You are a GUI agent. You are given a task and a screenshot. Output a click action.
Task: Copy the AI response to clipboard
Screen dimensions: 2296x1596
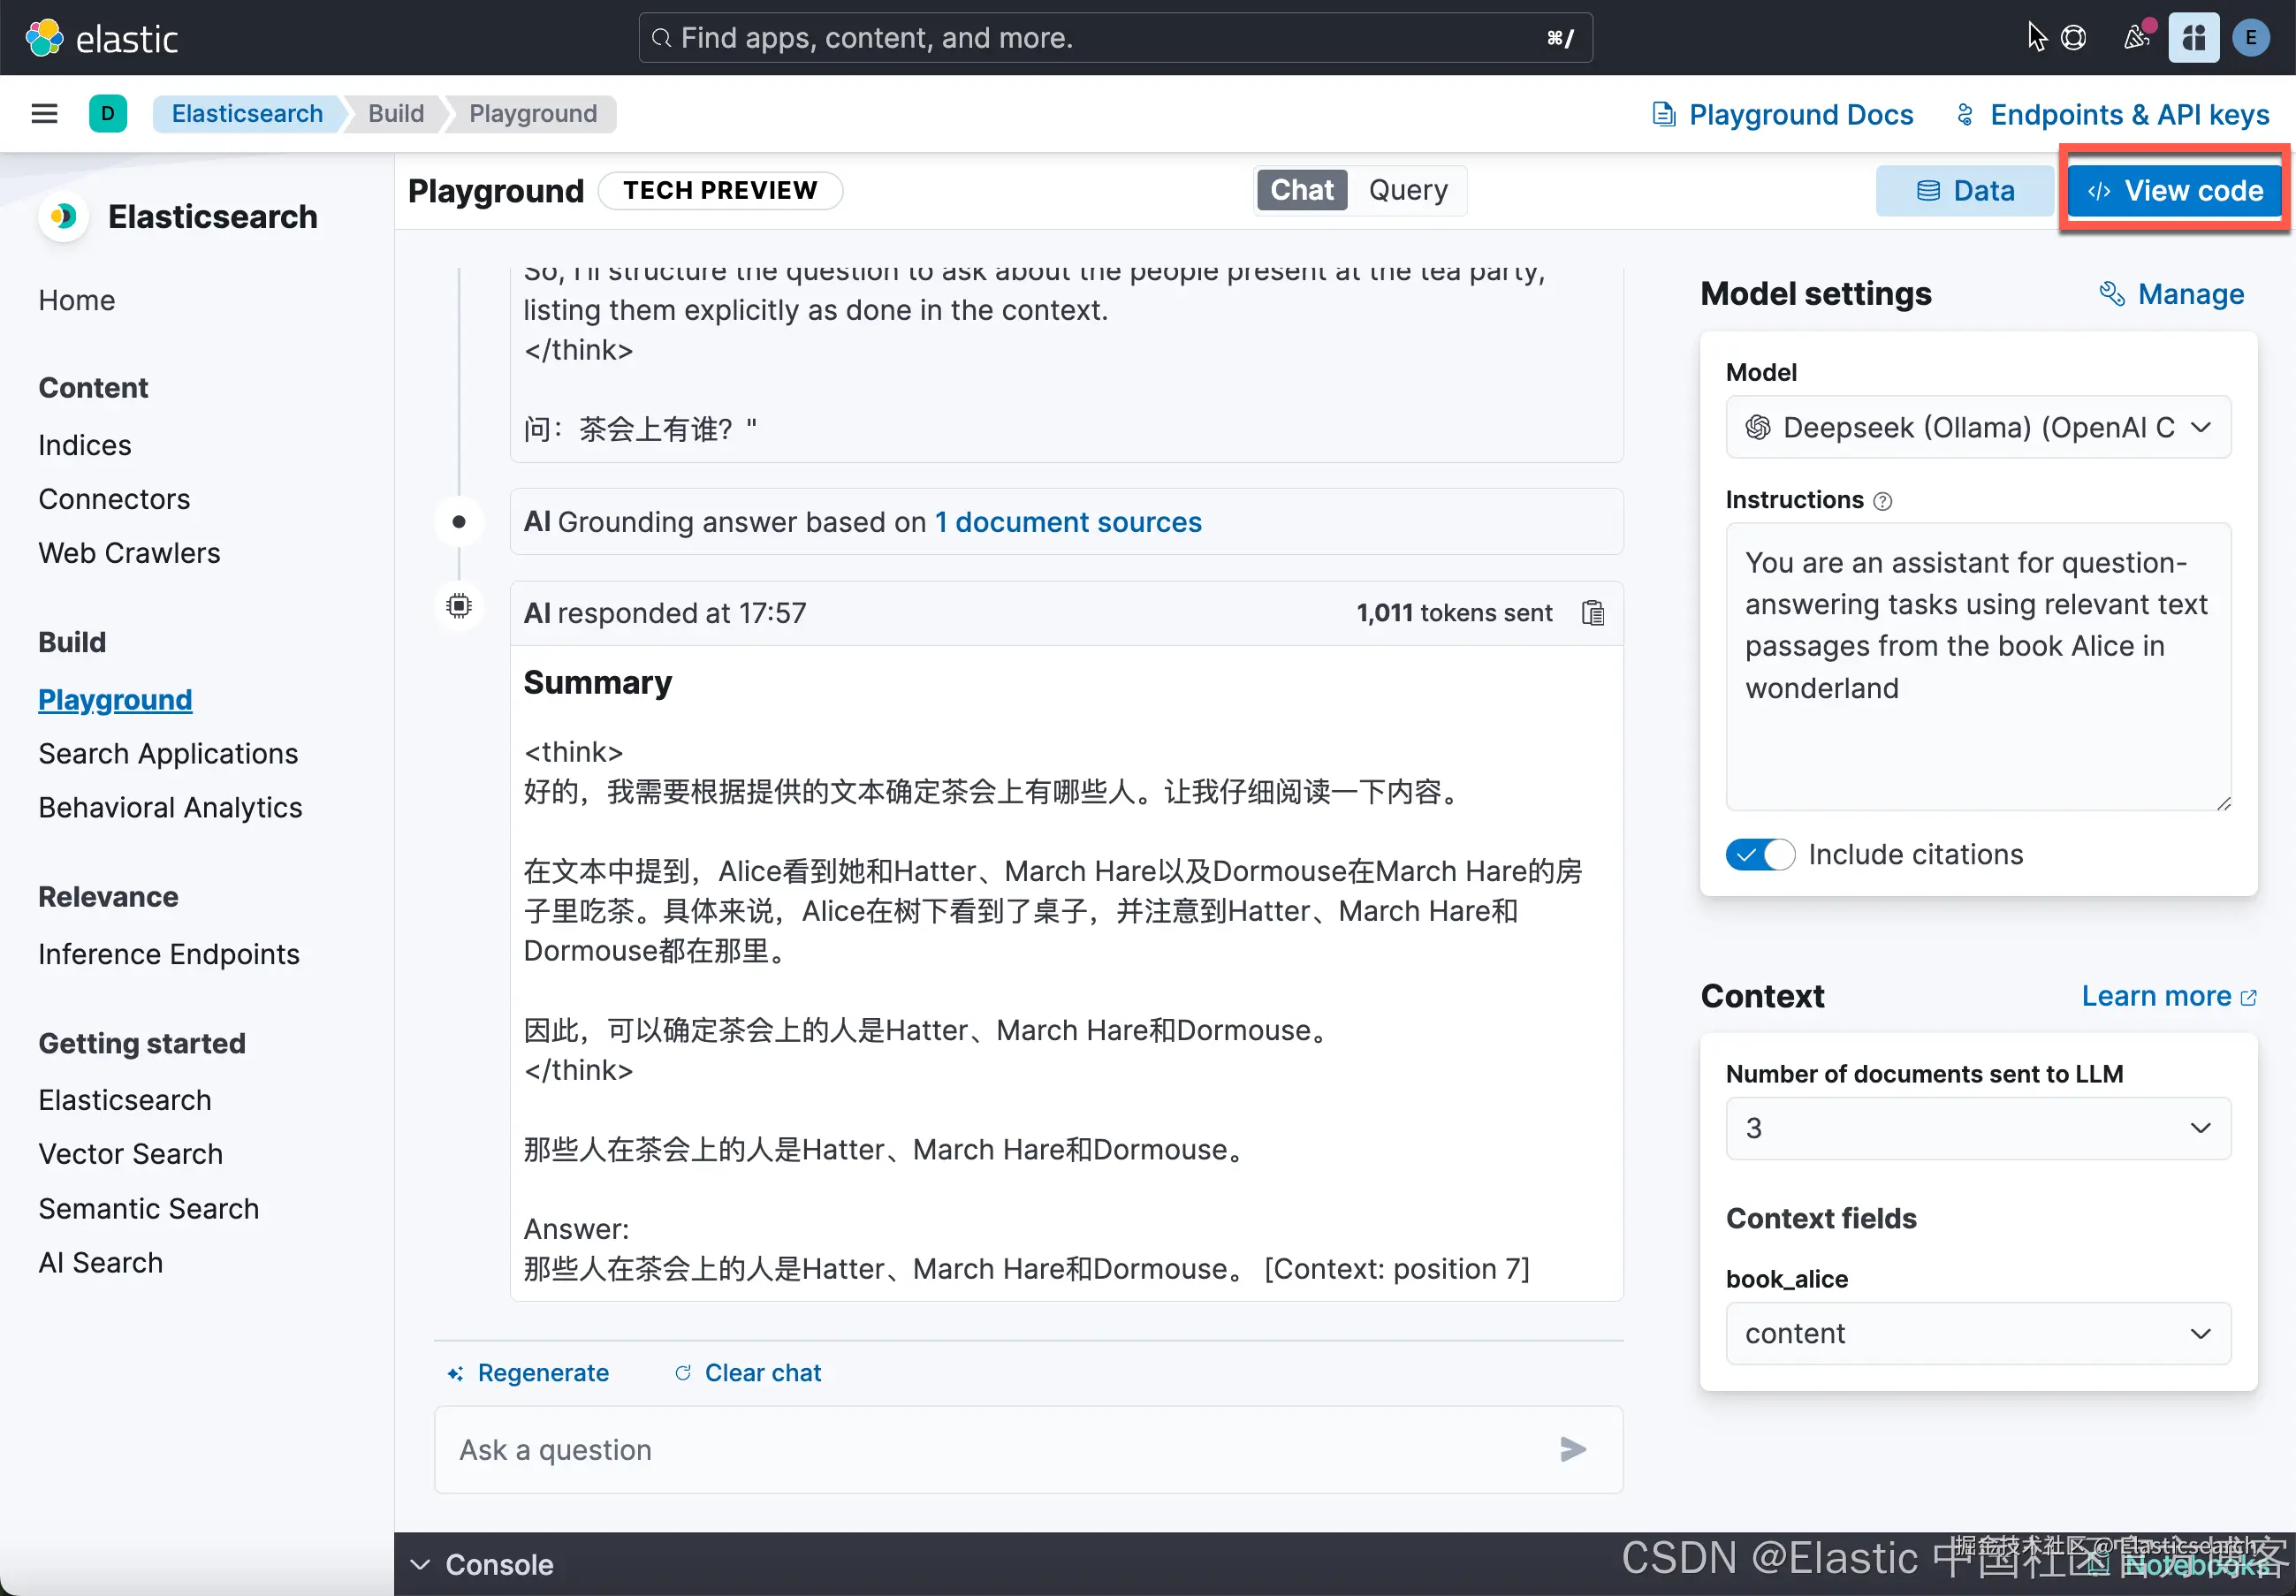[1592, 613]
